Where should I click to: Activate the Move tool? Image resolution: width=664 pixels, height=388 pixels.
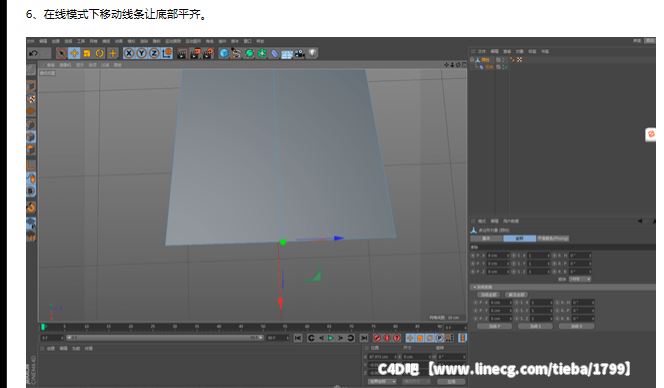coord(74,53)
